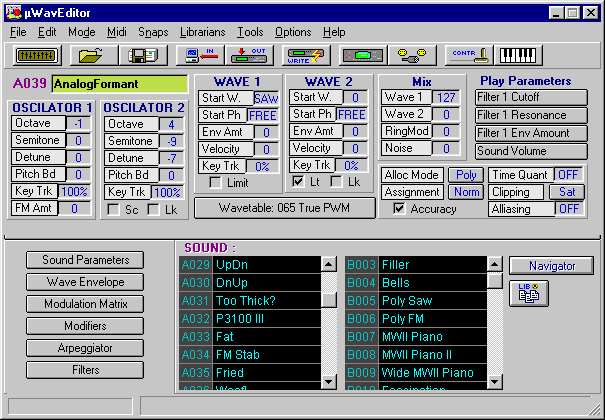
Task: Open the piano keyboard icon
Action: (x=517, y=55)
